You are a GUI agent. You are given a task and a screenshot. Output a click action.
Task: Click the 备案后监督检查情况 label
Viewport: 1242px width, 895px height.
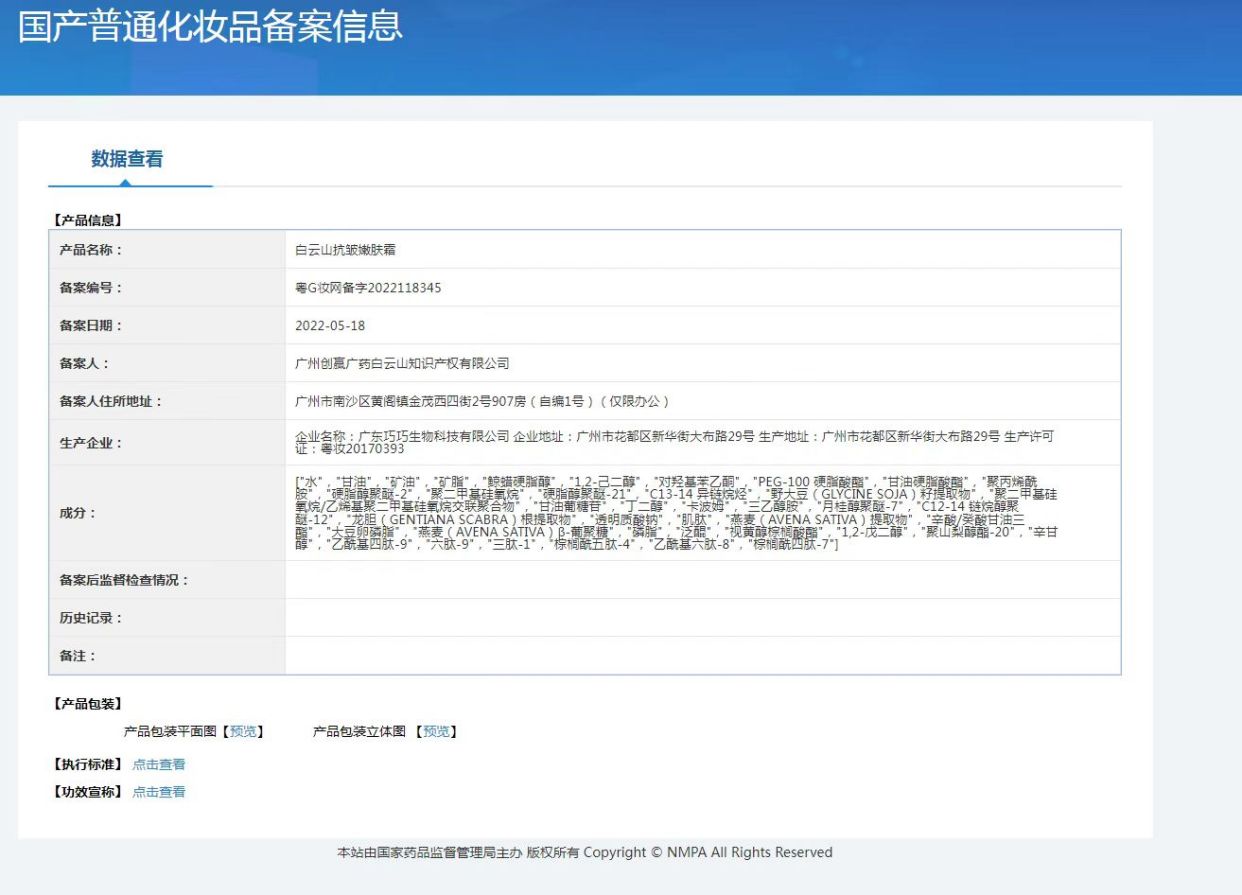tap(124, 580)
